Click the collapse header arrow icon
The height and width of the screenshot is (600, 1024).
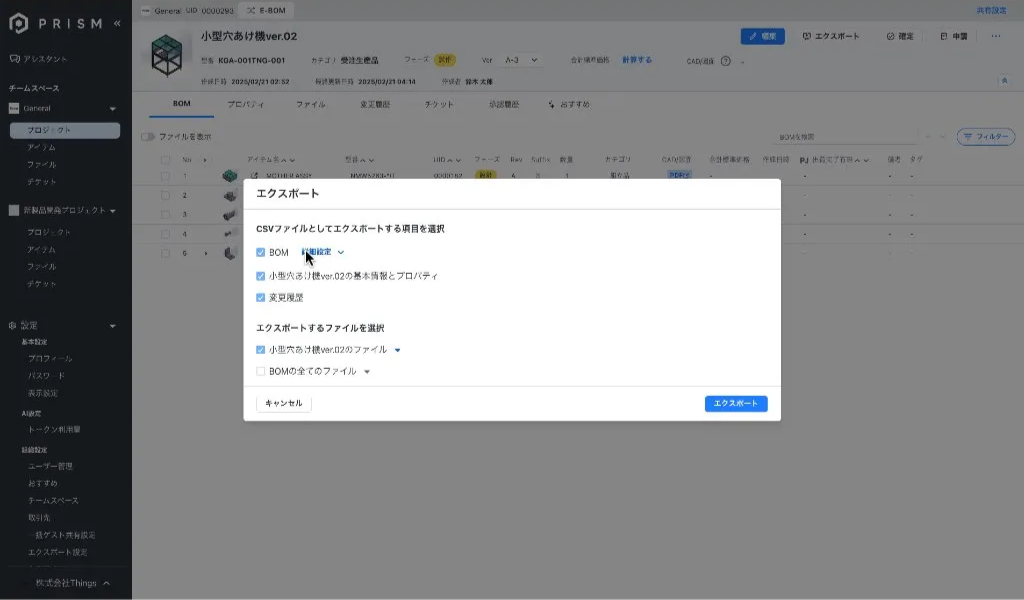point(1003,81)
